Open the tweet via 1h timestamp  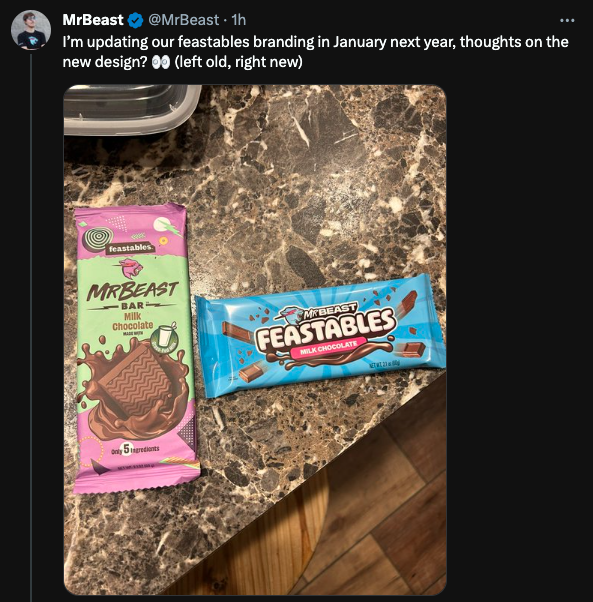[x=239, y=20]
